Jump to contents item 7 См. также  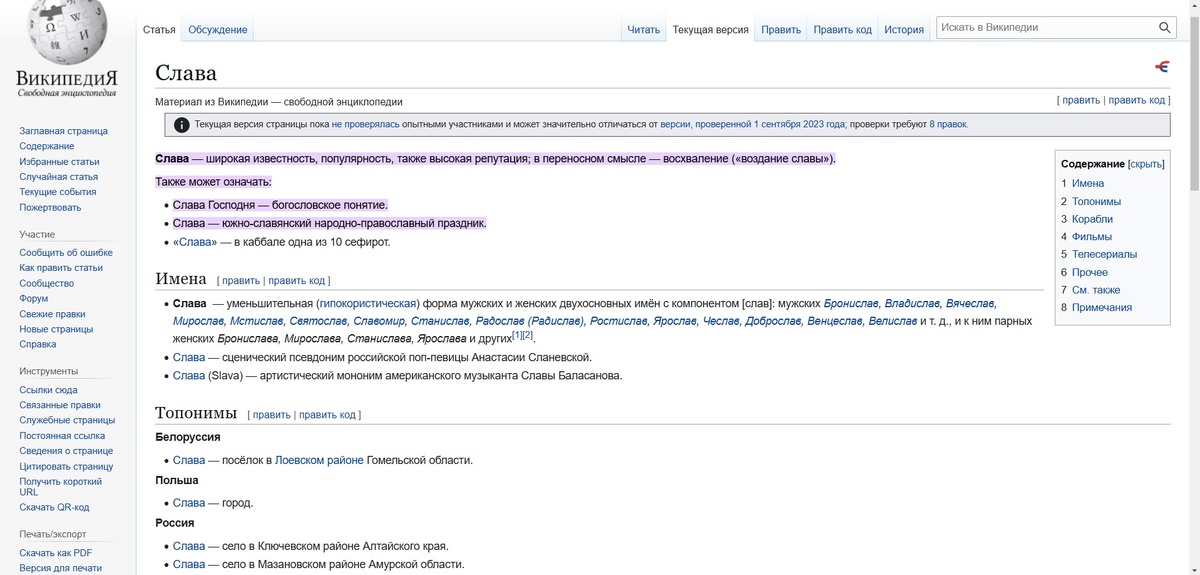click(x=1091, y=290)
